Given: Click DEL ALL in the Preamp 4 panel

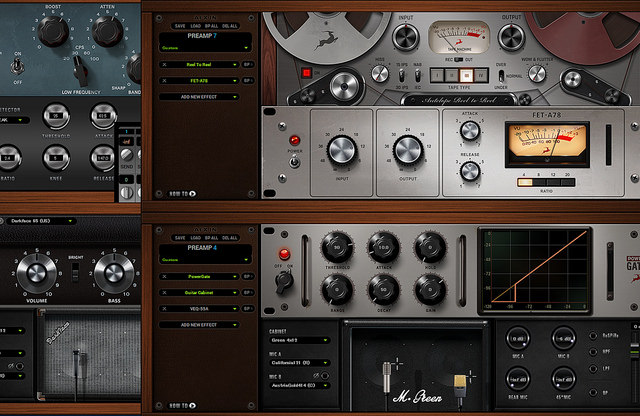Looking at the screenshot, I should [x=230, y=238].
